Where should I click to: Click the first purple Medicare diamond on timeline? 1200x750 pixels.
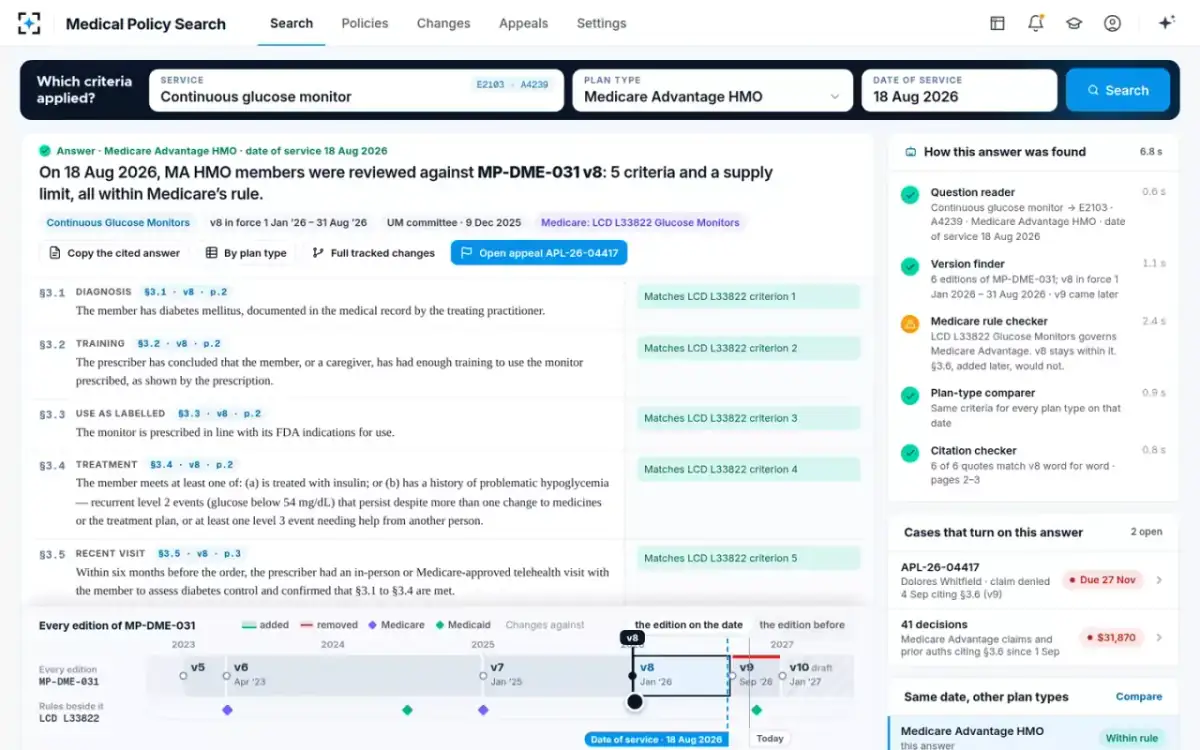pos(227,710)
